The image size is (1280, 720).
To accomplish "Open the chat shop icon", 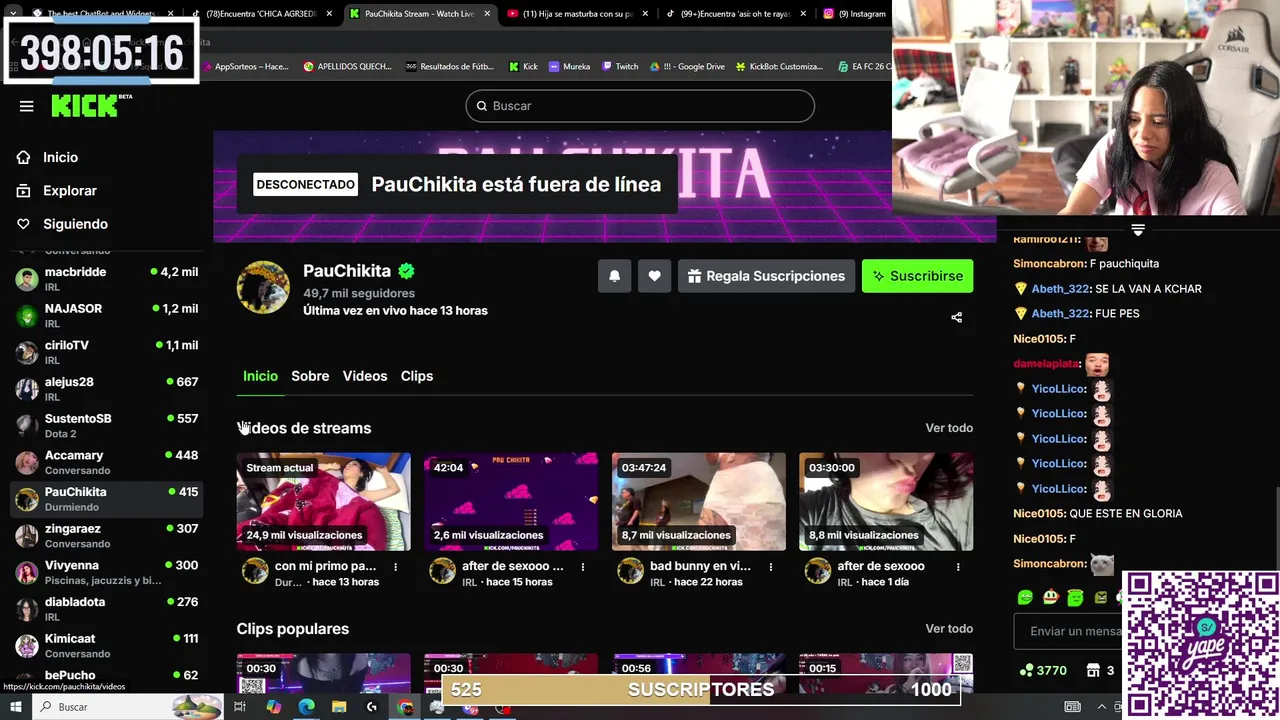I will pos(1091,671).
